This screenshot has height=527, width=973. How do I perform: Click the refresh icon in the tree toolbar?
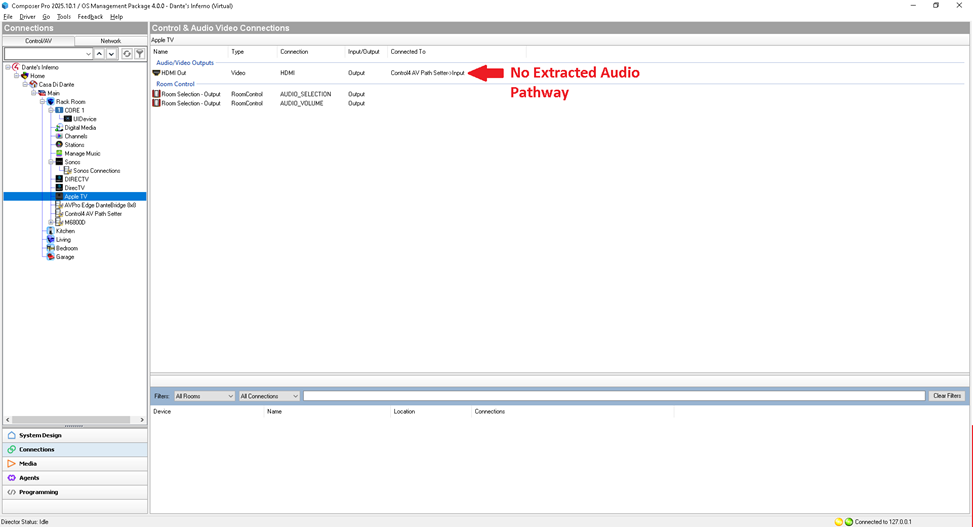[x=127, y=54]
